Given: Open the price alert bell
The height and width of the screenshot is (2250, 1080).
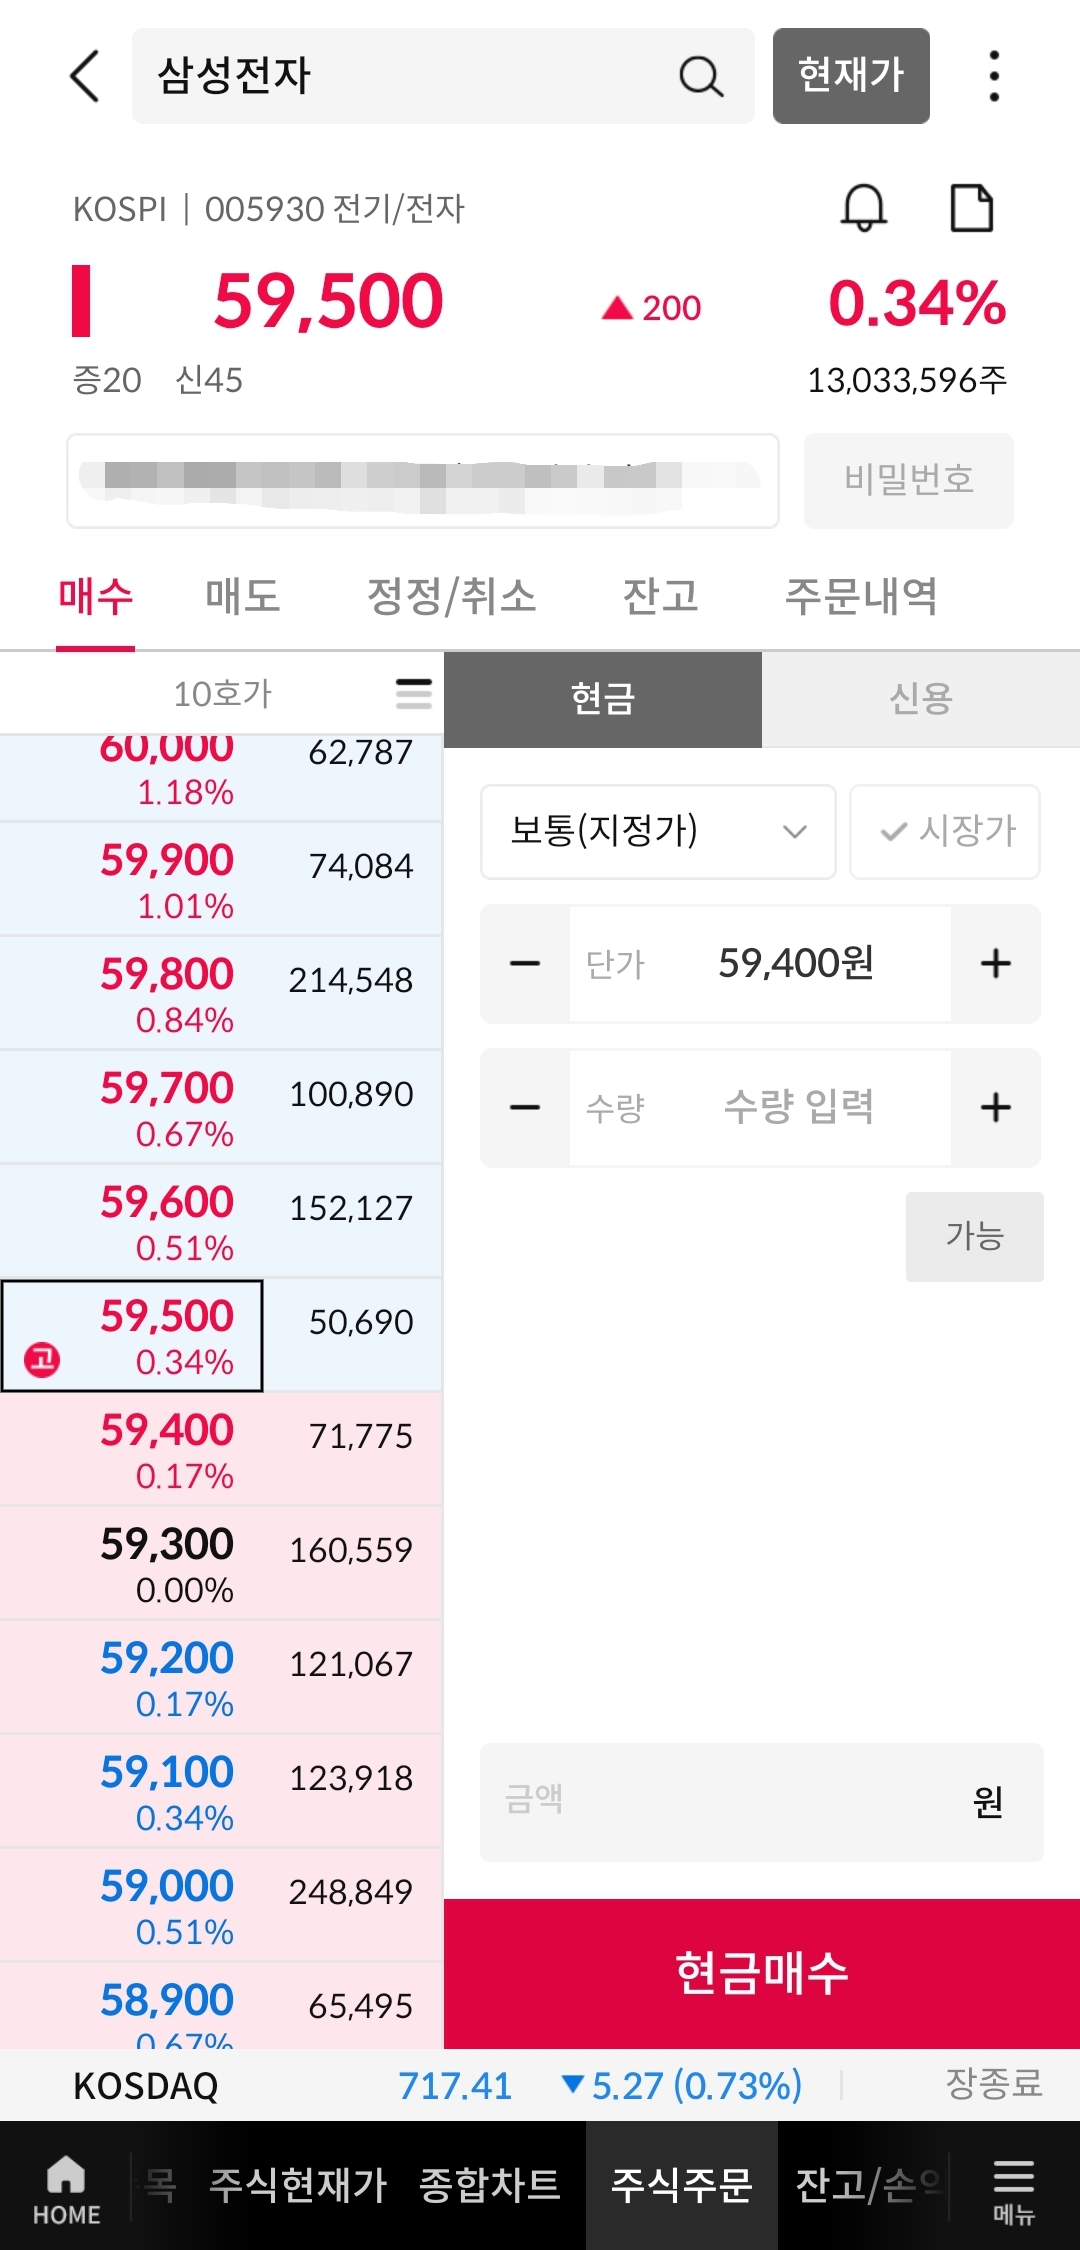Looking at the screenshot, I should (x=864, y=208).
